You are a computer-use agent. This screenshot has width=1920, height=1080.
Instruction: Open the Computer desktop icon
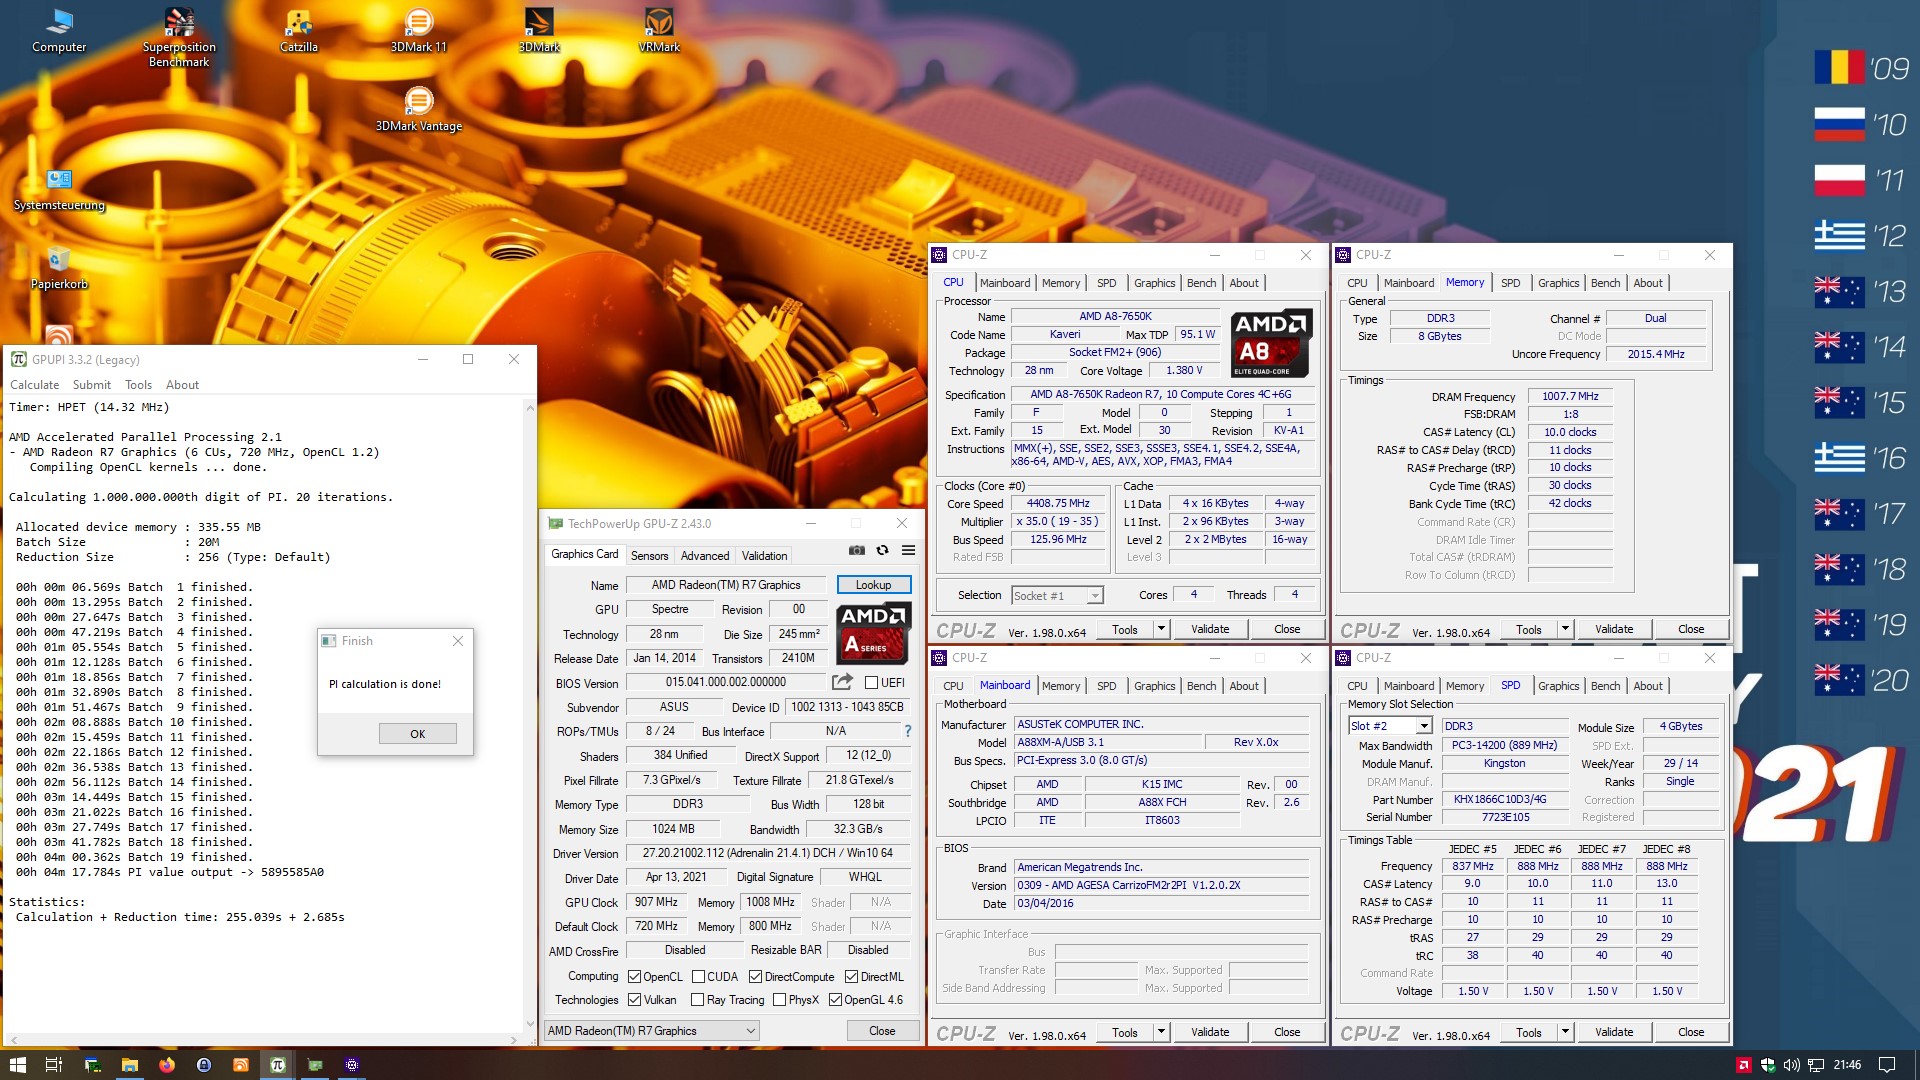59,31
